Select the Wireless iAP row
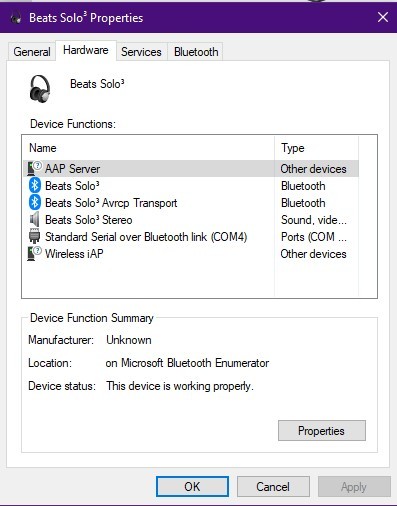This screenshot has height=506, width=397. 191,254
